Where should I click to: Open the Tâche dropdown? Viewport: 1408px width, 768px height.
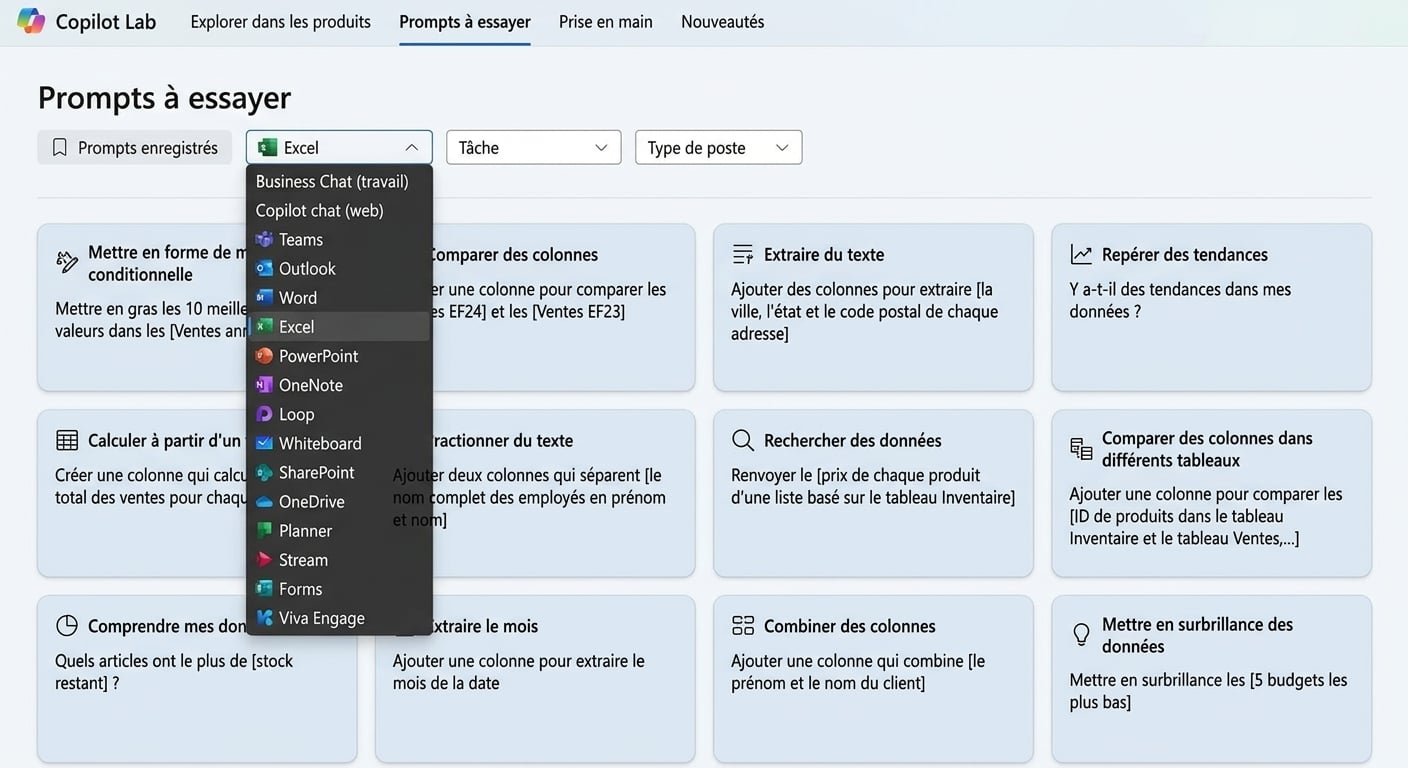(533, 147)
